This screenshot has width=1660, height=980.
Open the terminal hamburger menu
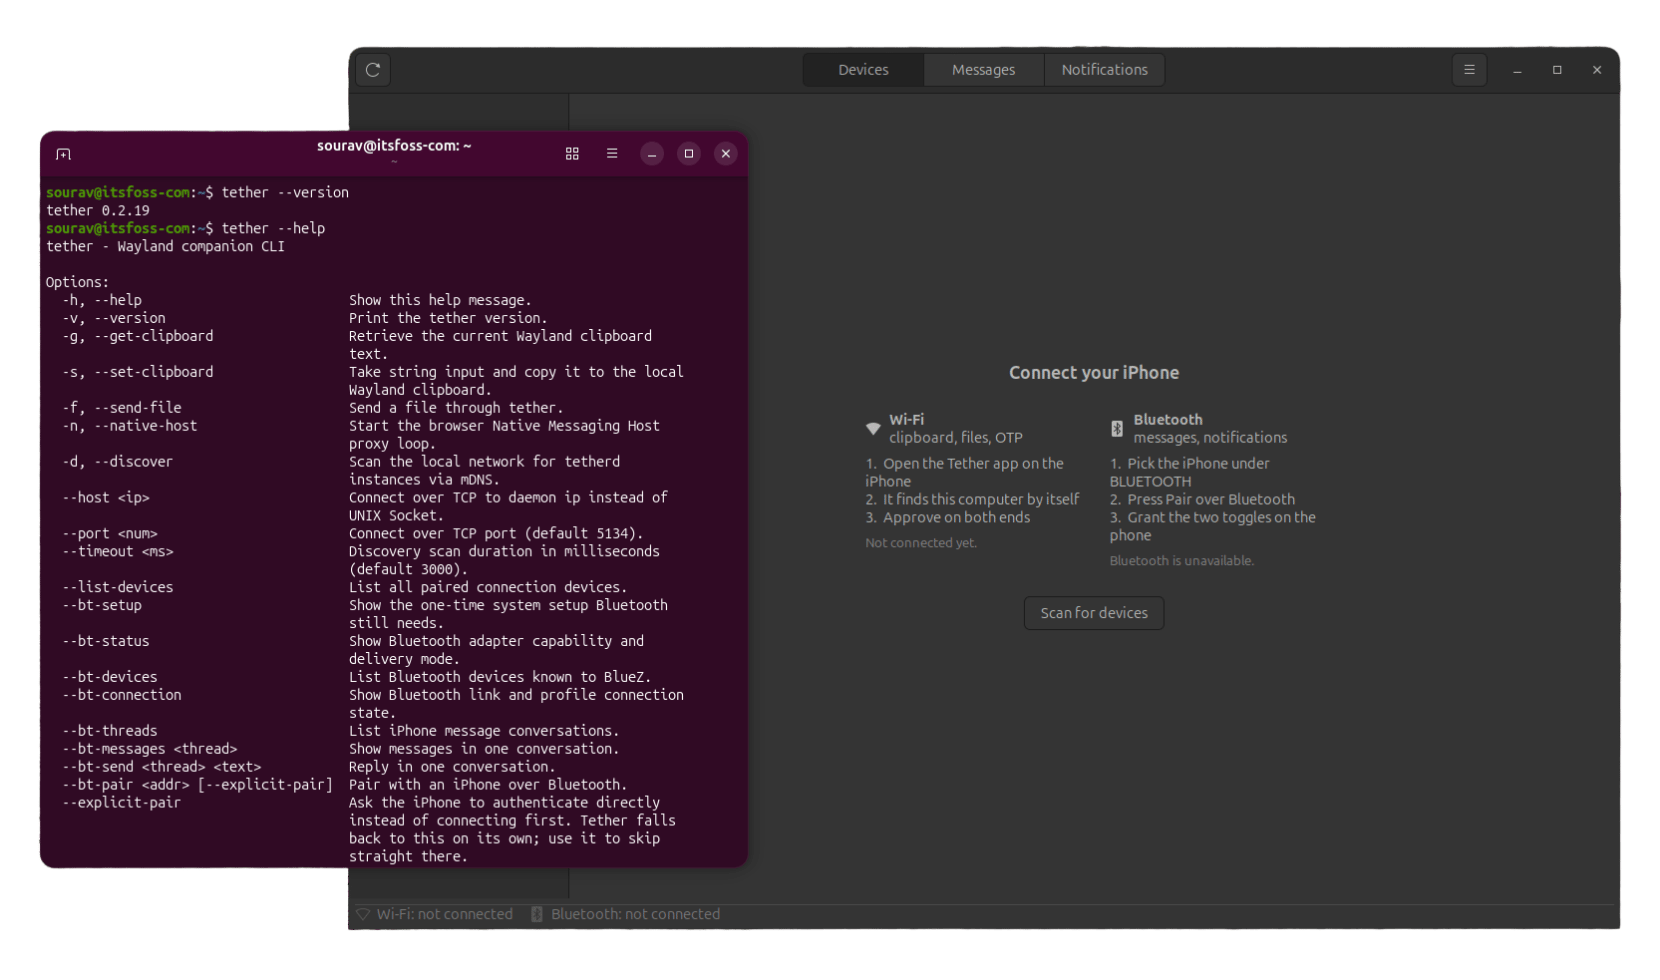[612, 154]
